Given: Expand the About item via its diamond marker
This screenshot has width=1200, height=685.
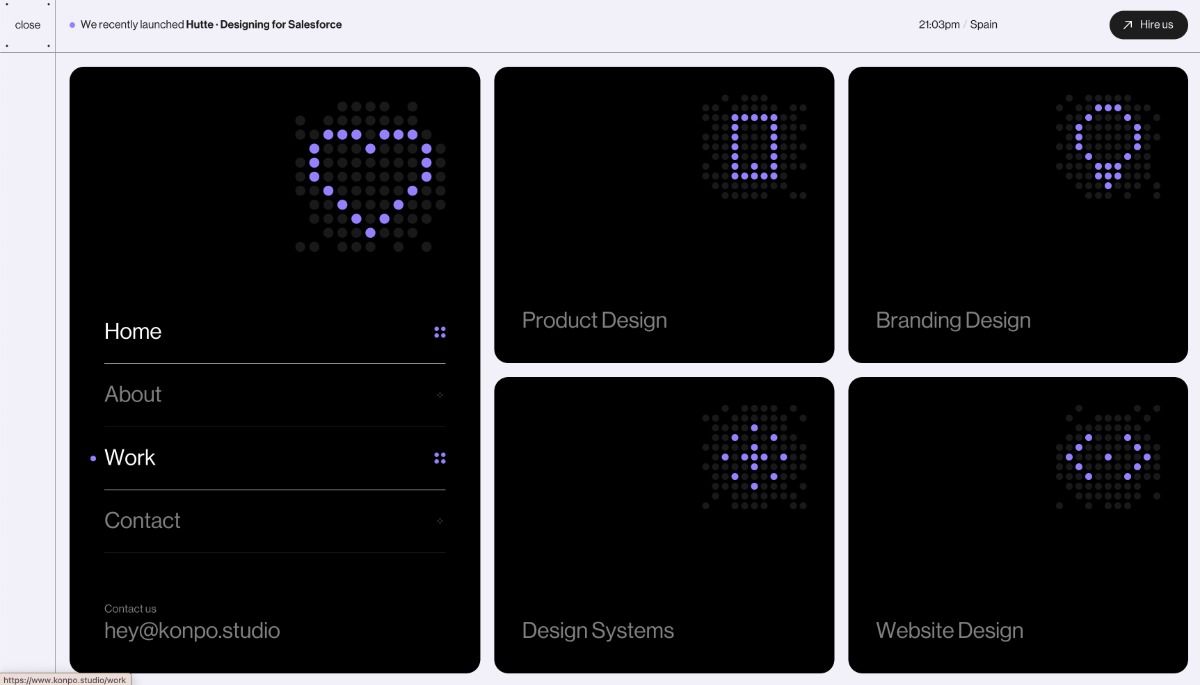Looking at the screenshot, I should [x=439, y=394].
